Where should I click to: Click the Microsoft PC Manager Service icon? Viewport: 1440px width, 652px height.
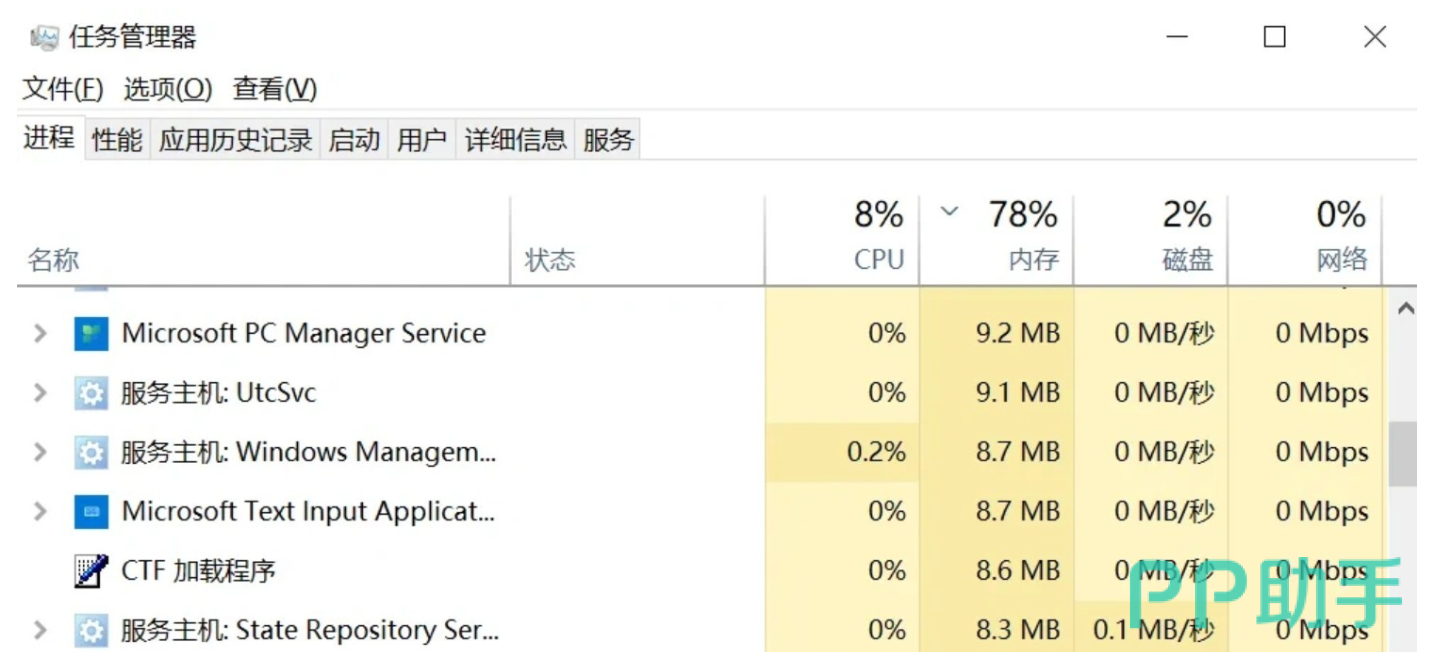[91, 334]
